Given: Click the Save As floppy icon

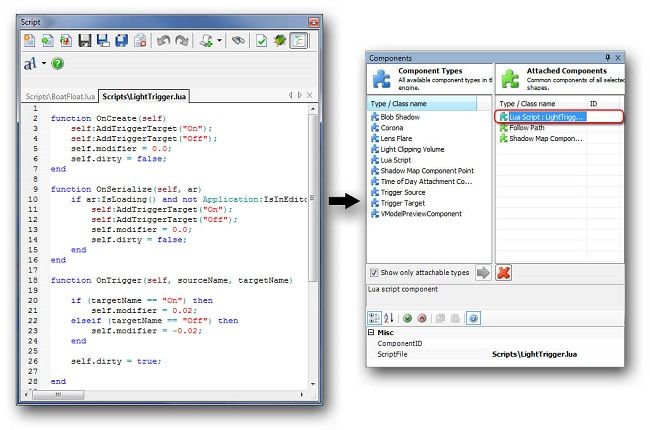Looking at the screenshot, I should point(103,41).
